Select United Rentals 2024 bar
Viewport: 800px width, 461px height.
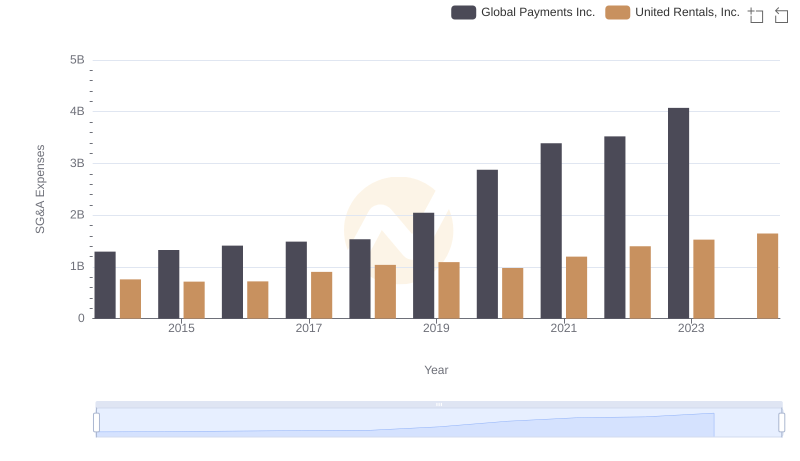[767, 276]
